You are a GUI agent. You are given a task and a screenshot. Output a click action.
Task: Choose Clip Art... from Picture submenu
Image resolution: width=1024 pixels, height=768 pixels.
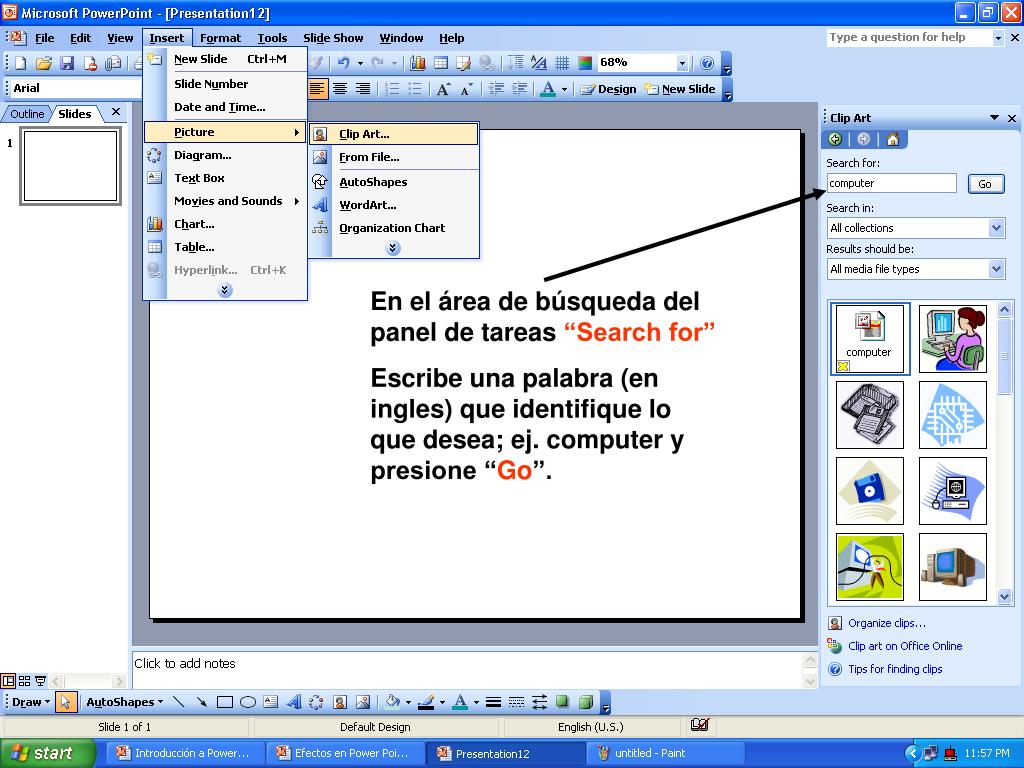click(394, 134)
